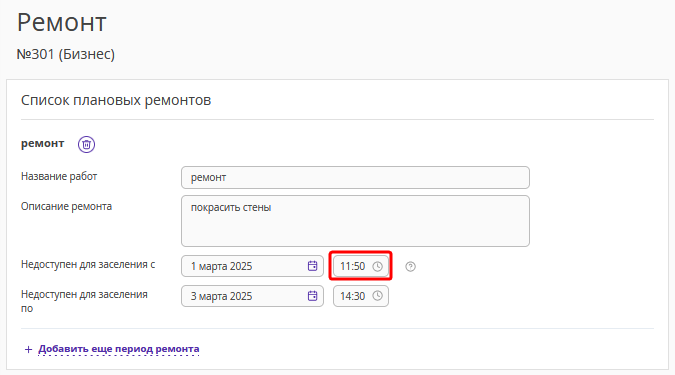Open end date field showing 3 марта 2025
The image size is (675, 375).
[252, 296]
